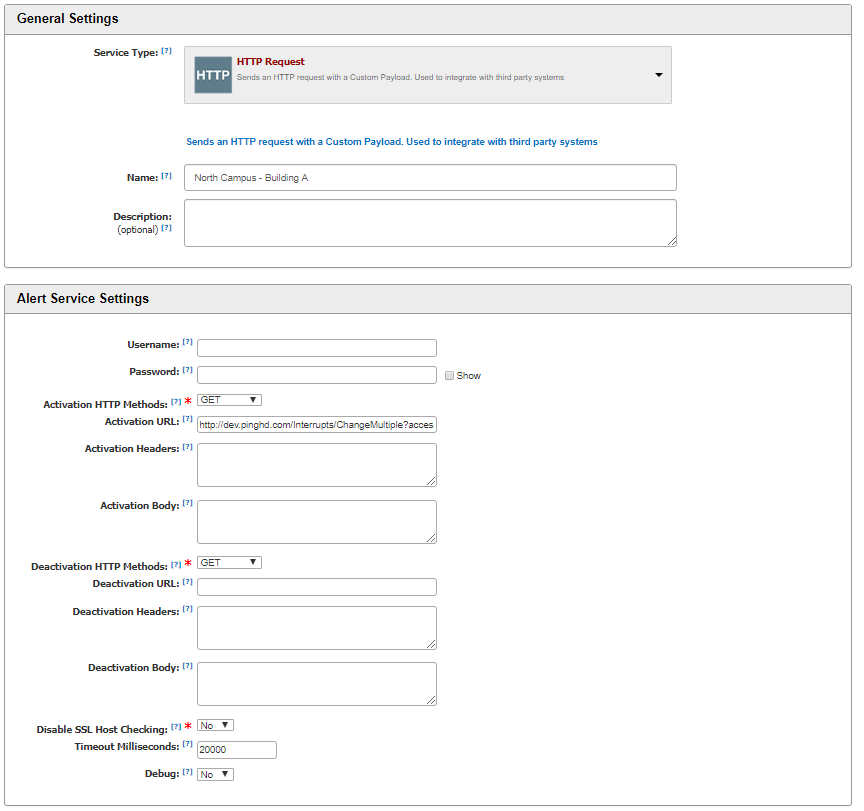Click the Timeout Milliseconds field showing 20000
Screen dimensions: 864x811
[x=237, y=750]
